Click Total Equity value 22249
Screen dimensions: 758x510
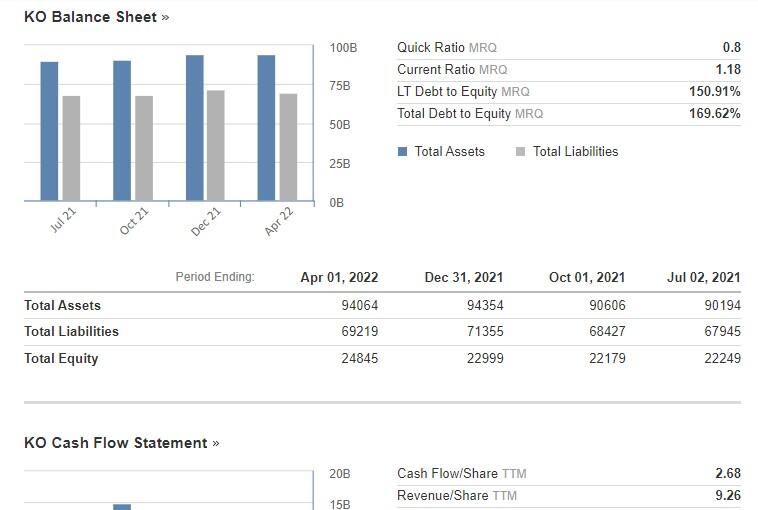[723, 359]
